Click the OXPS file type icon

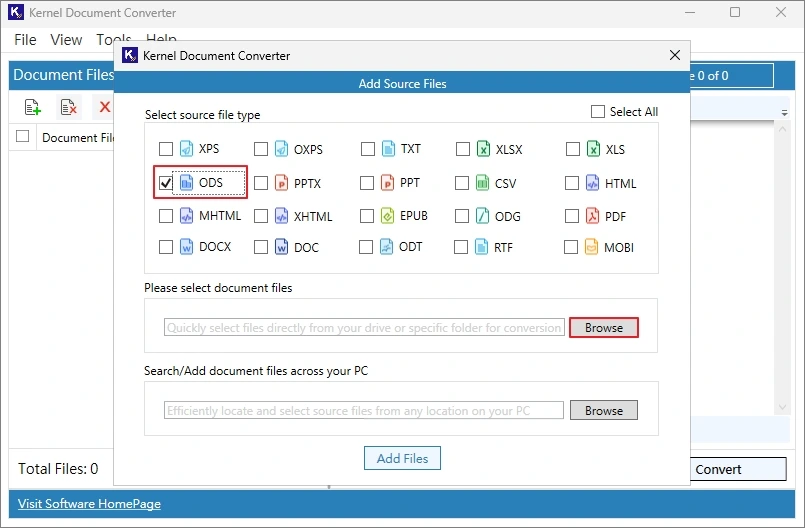click(x=281, y=149)
